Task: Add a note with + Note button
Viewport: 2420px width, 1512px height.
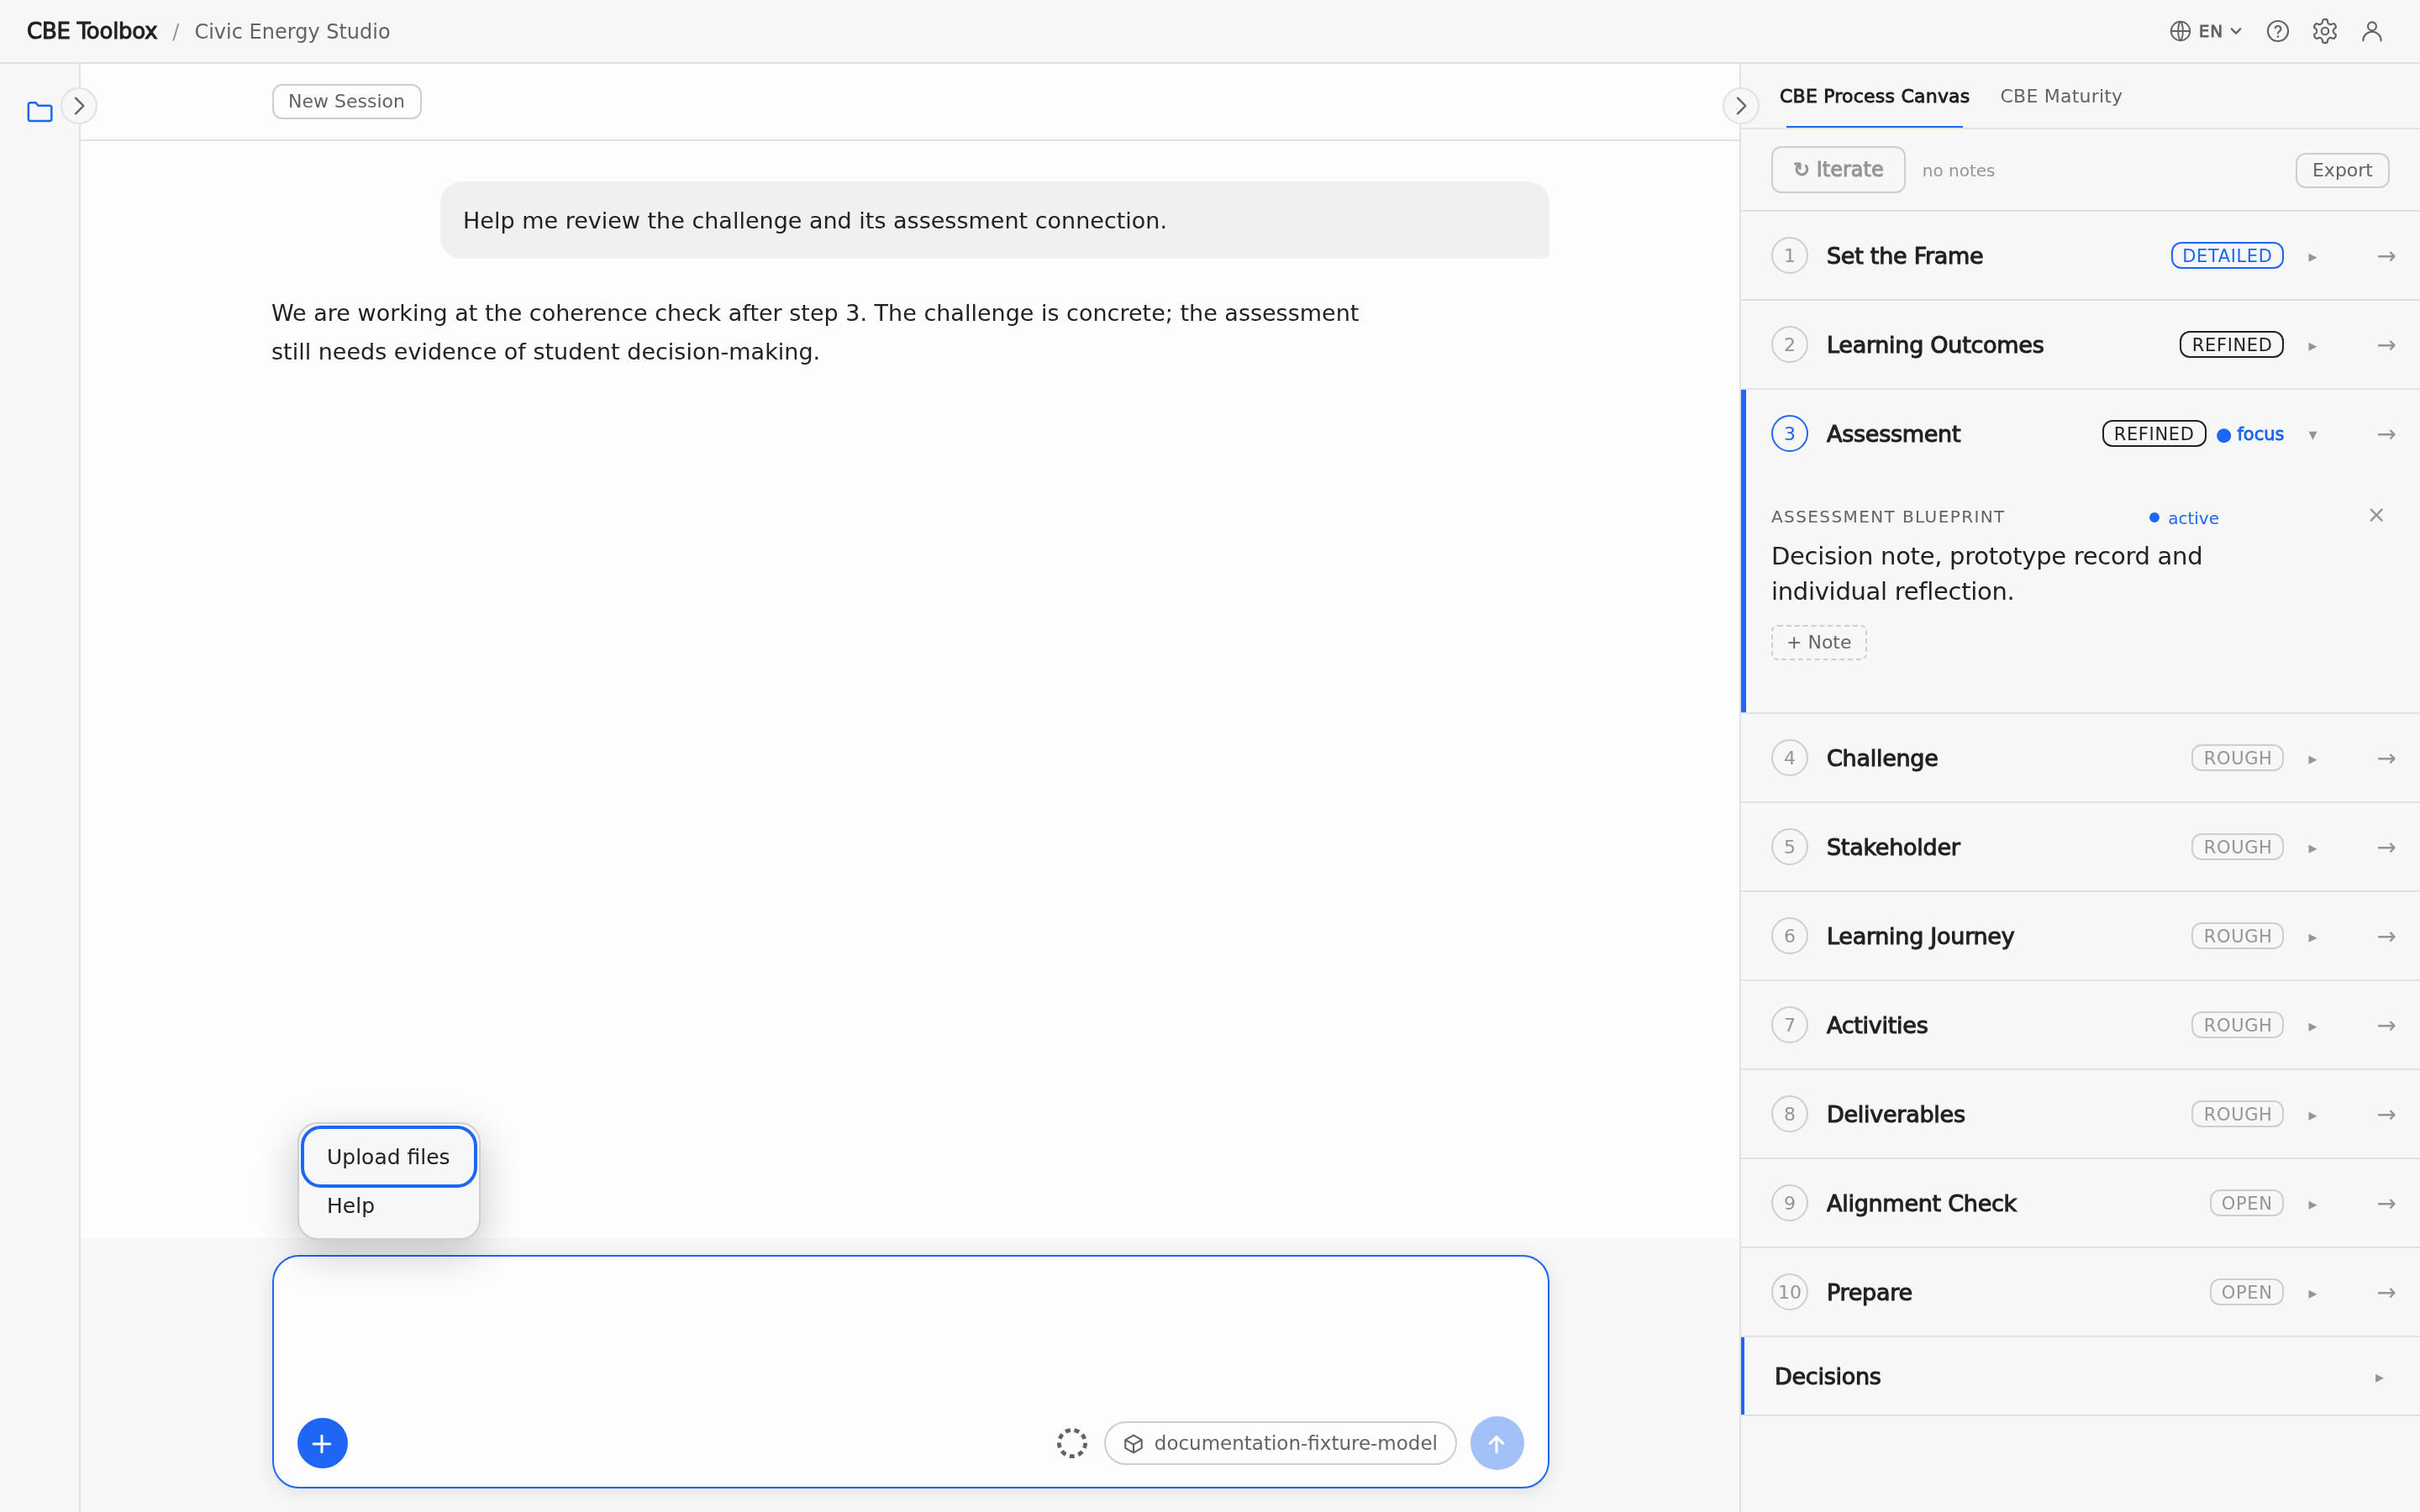Action: 1818,642
